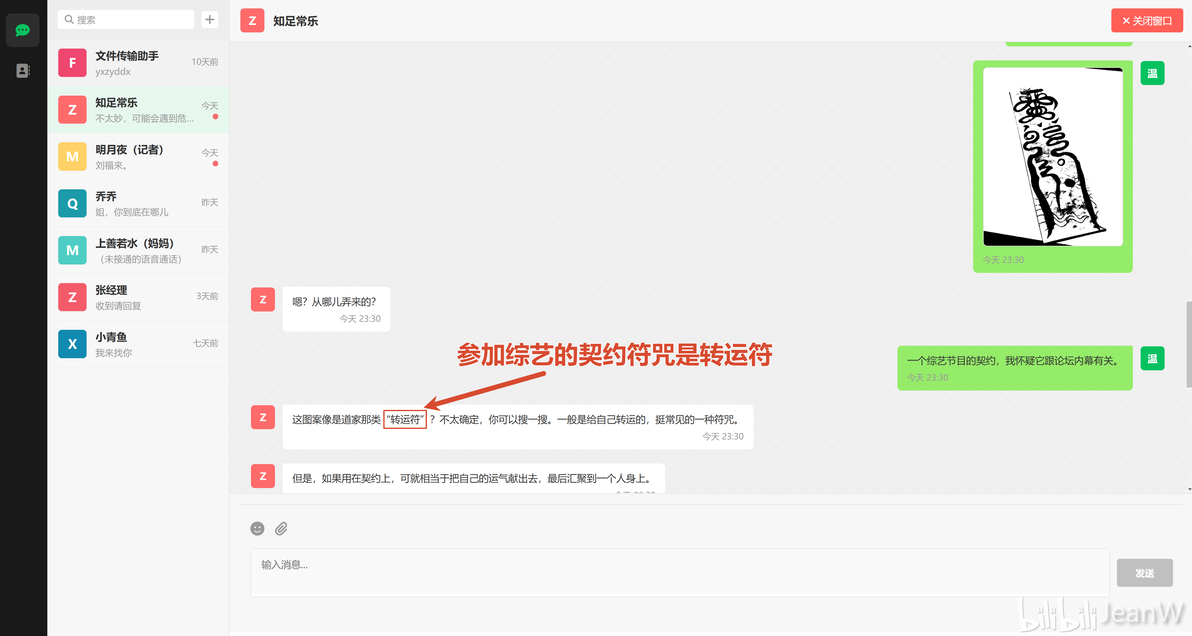The image size is (1192, 636).
Task: Click the 七天前 timestamp
Action: [x=205, y=343]
